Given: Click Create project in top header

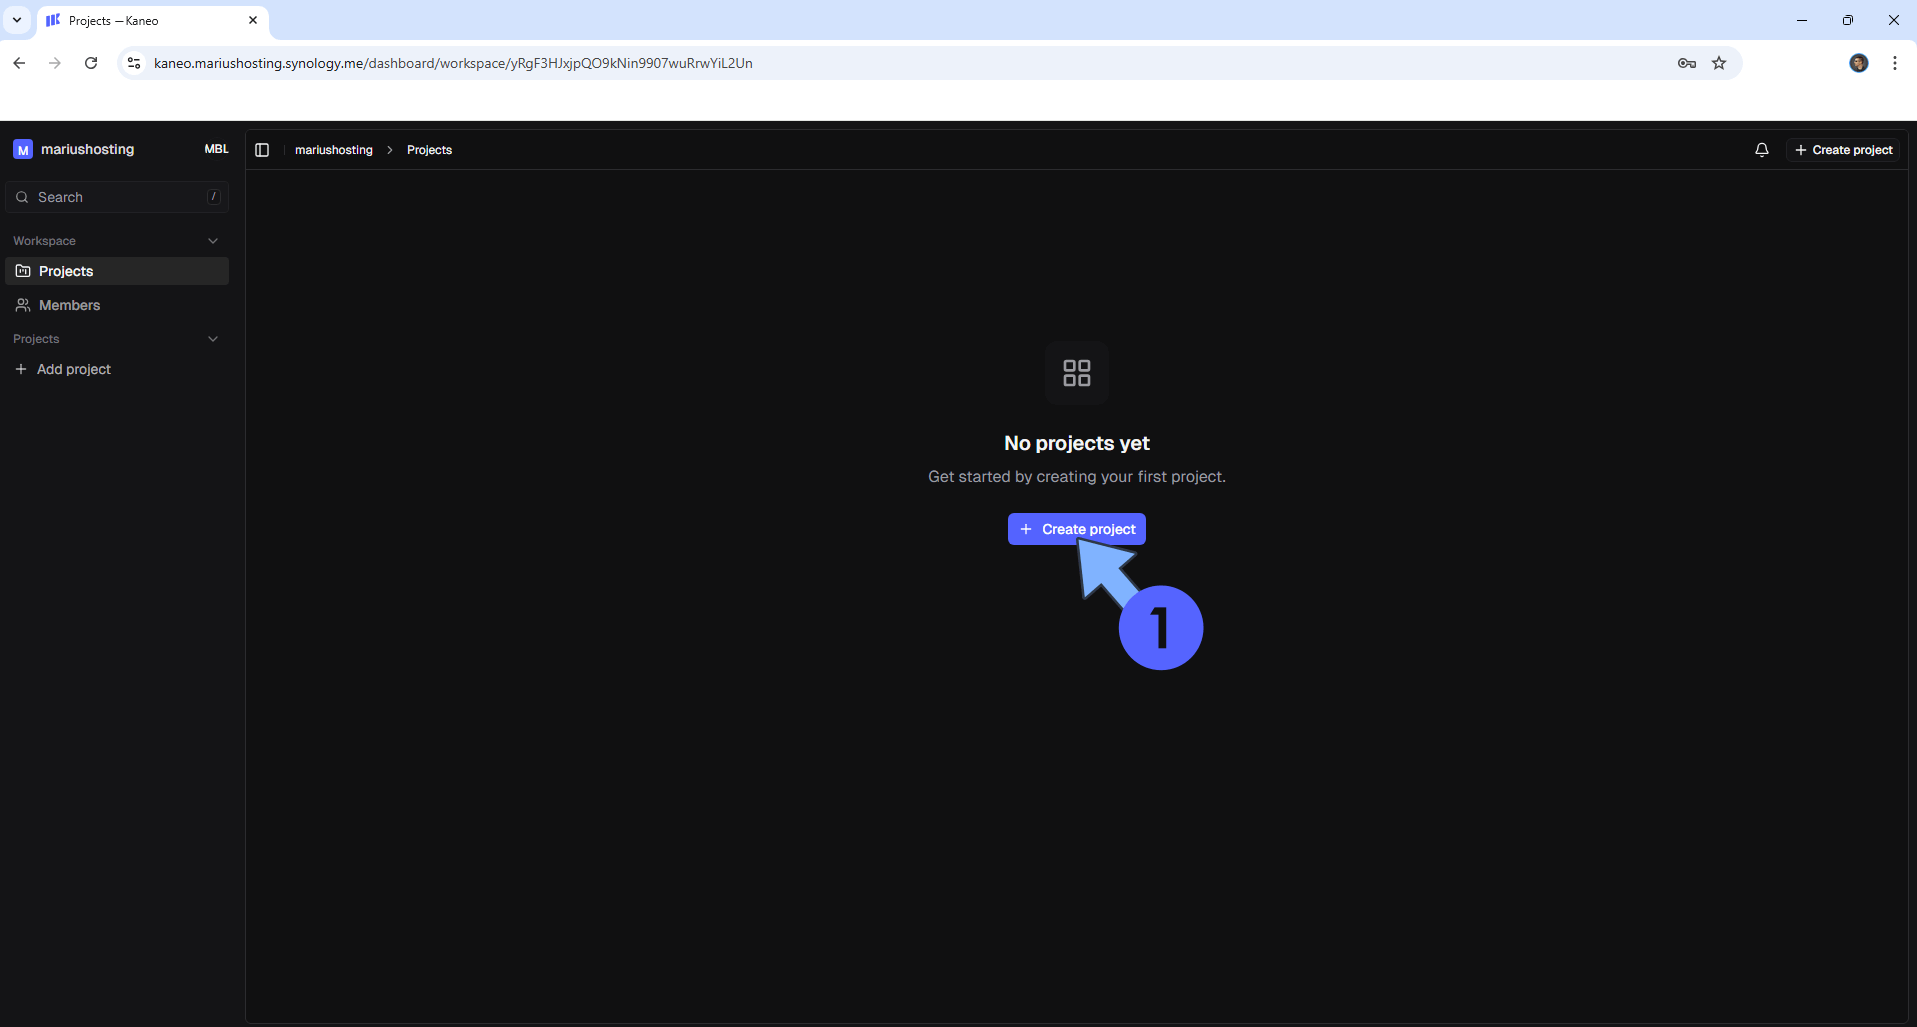Looking at the screenshot, I should [1843, 150].
